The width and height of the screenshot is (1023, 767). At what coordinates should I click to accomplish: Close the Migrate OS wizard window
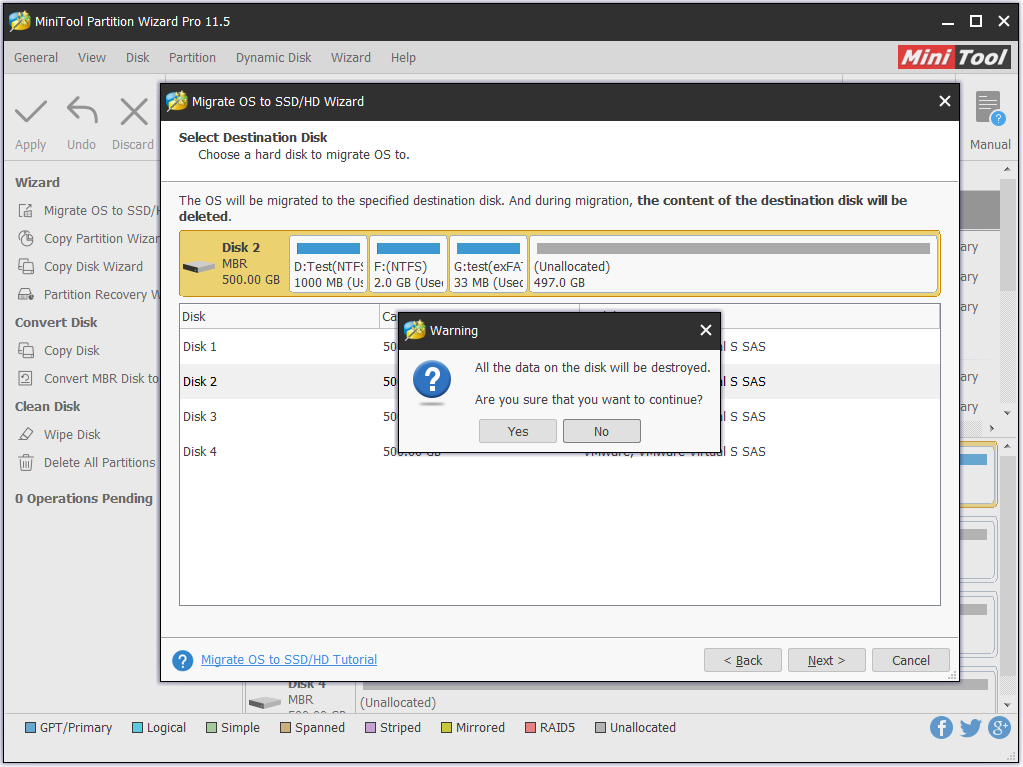pyautogui.click(x=944, y=101)
